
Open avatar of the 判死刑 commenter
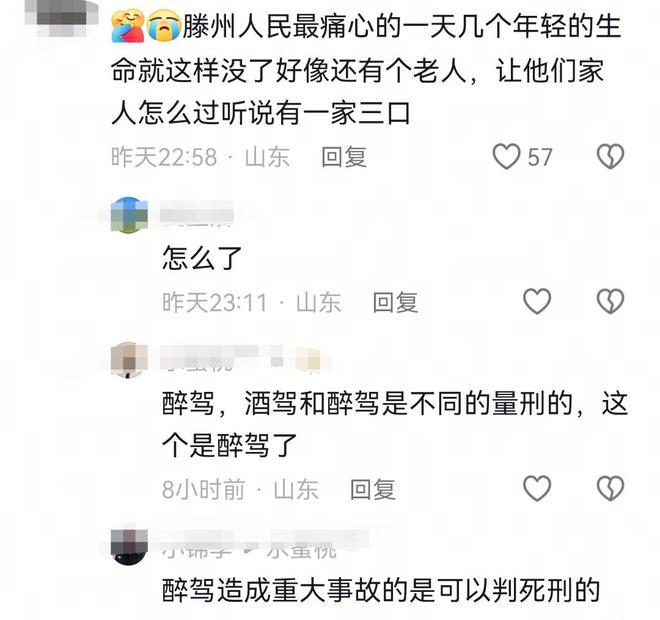click(x=129, y=547)
